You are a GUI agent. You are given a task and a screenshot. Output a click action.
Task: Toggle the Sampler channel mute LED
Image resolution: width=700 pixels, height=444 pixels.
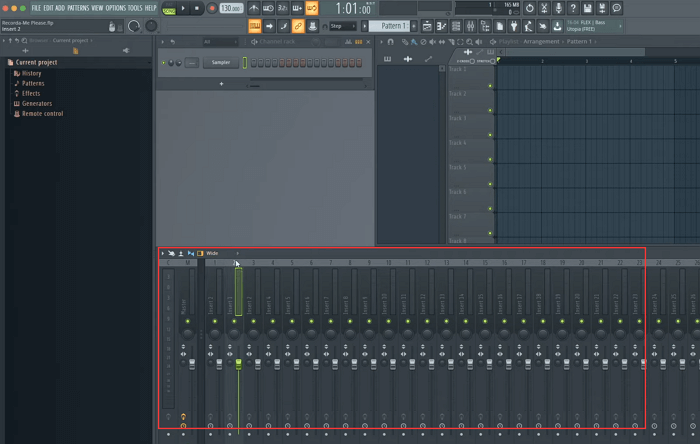pyautogui.click(x=163, y=63)
